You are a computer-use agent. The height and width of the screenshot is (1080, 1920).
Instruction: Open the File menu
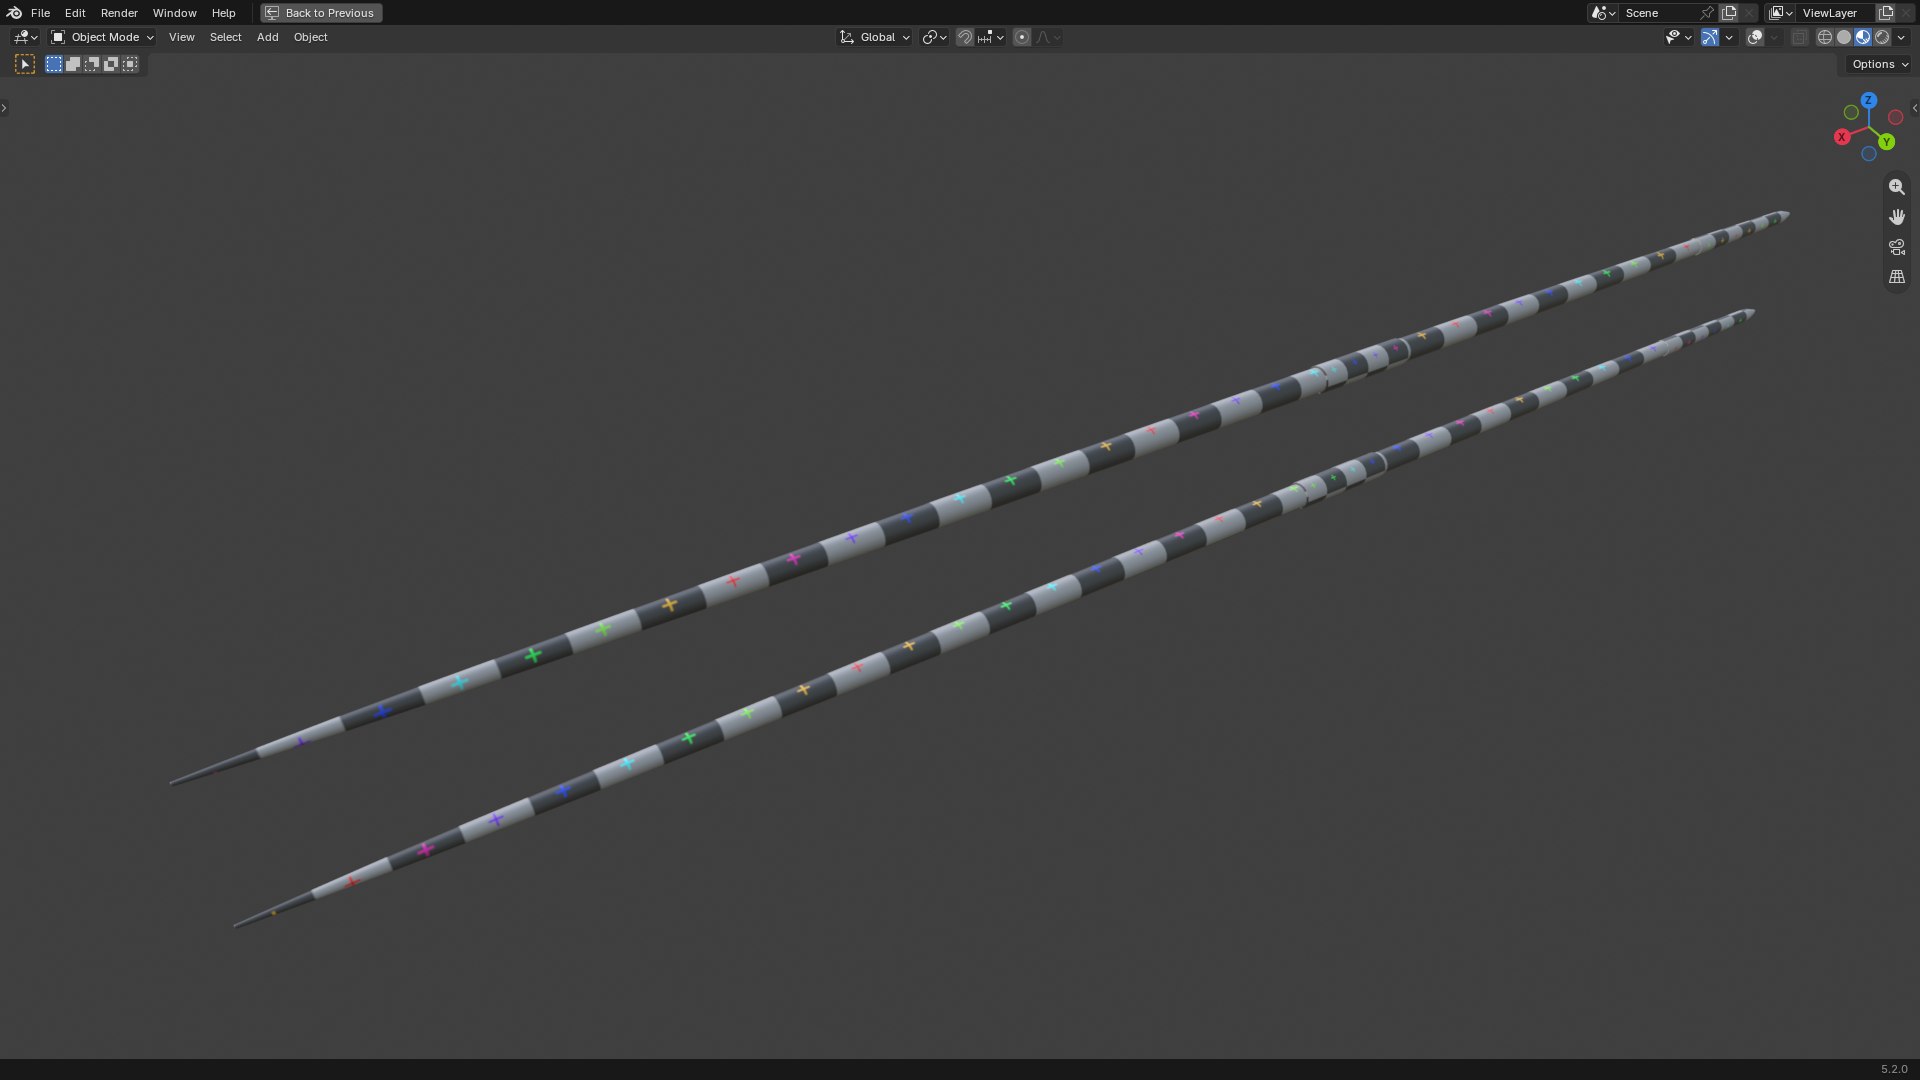click(40, 13)
